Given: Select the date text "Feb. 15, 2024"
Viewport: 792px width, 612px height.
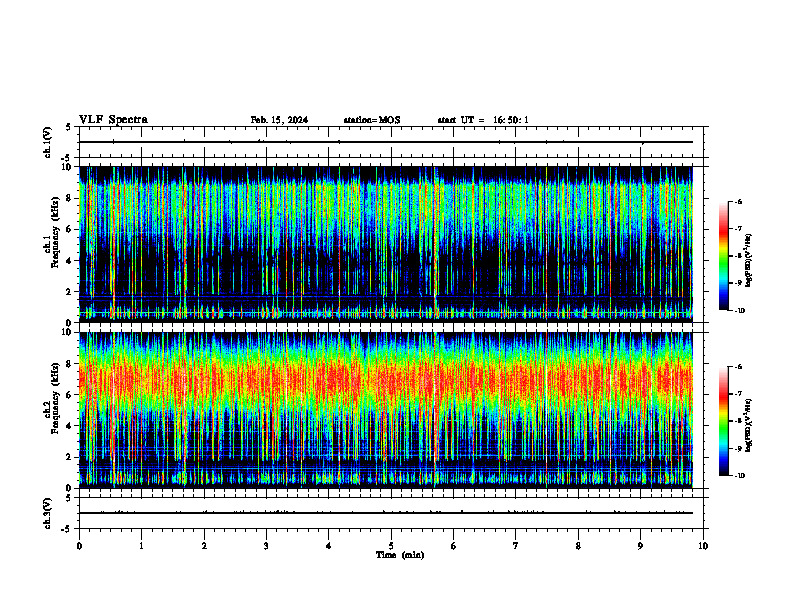Looking at the screenshot, I should [279, 120].
